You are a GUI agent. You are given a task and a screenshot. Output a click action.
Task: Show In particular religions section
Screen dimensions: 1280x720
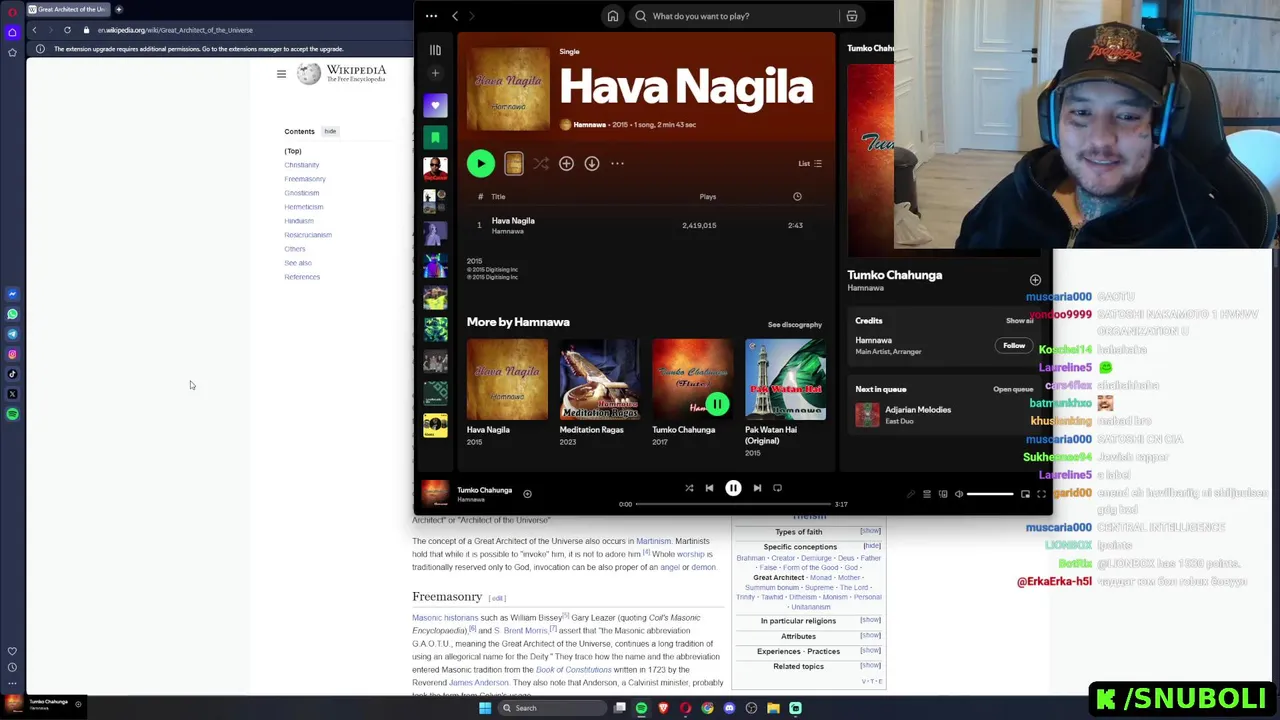(x=870, y=620)
